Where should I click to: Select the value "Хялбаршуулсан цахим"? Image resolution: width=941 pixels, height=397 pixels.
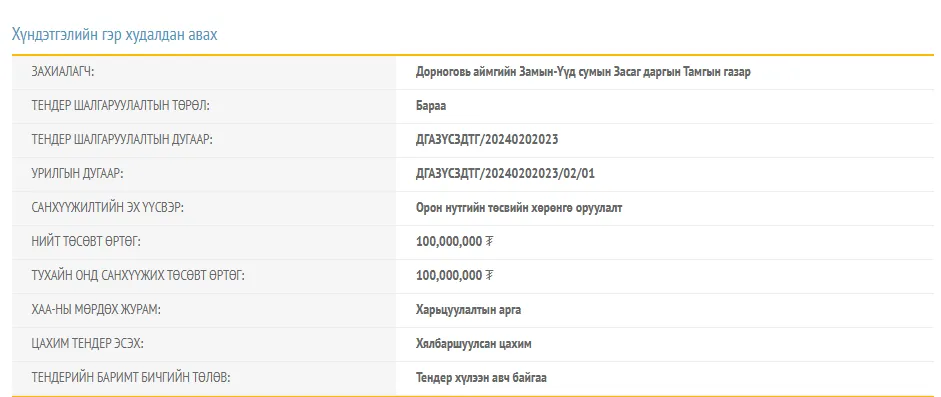point(474,344)
